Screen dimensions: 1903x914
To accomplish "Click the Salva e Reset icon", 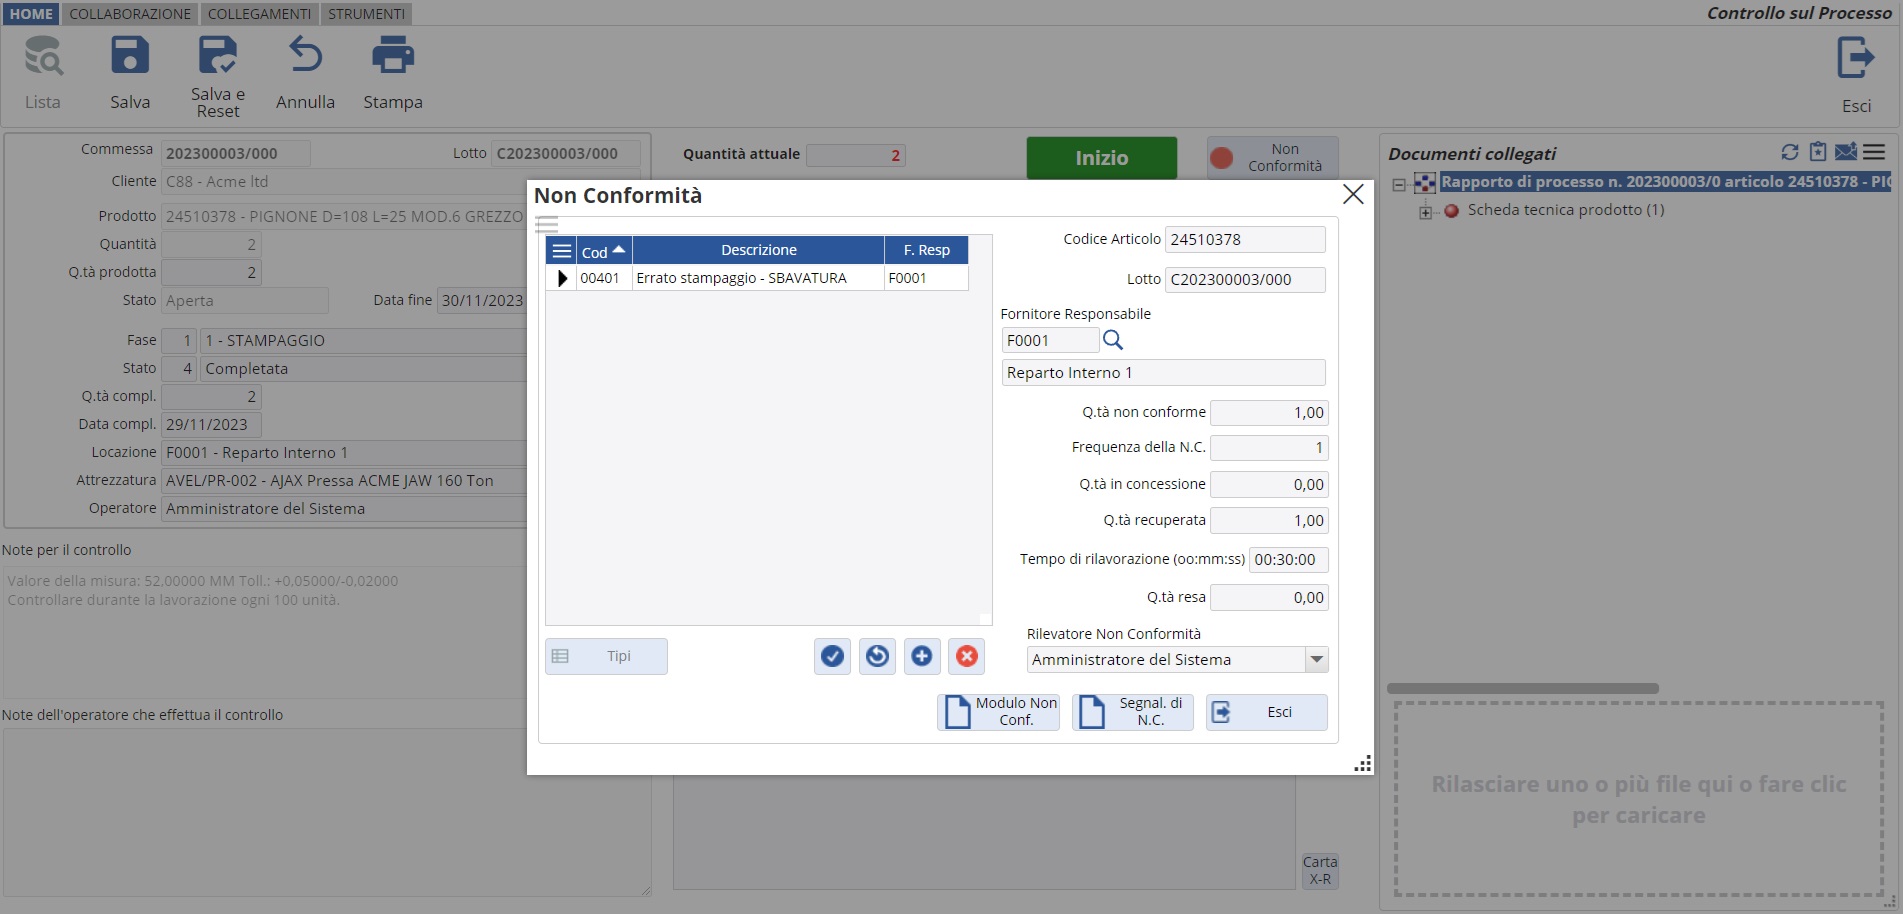I will pos(217,56).
